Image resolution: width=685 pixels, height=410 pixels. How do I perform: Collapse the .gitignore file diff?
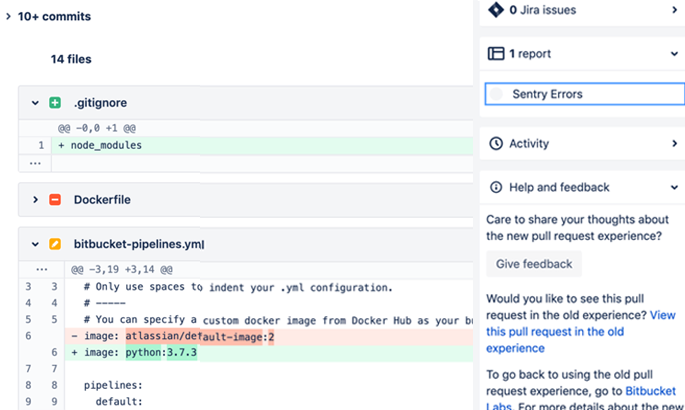click(35, 103)
